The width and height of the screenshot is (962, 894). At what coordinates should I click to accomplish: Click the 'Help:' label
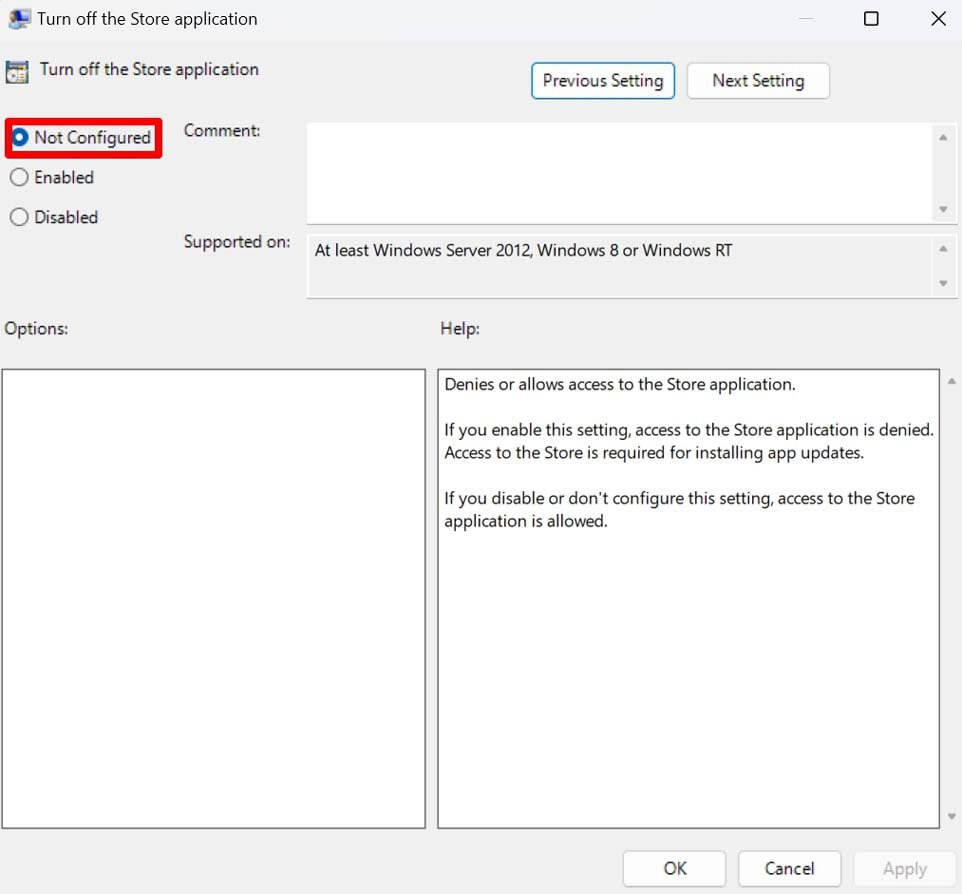click(x=460, y=329)
